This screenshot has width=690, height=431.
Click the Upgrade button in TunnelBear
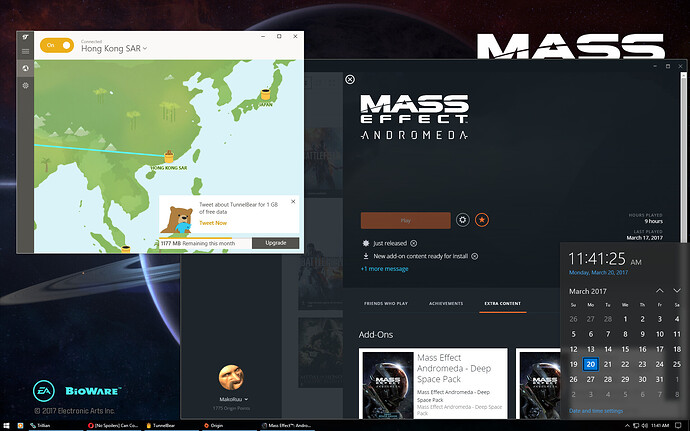pos(275,243)
